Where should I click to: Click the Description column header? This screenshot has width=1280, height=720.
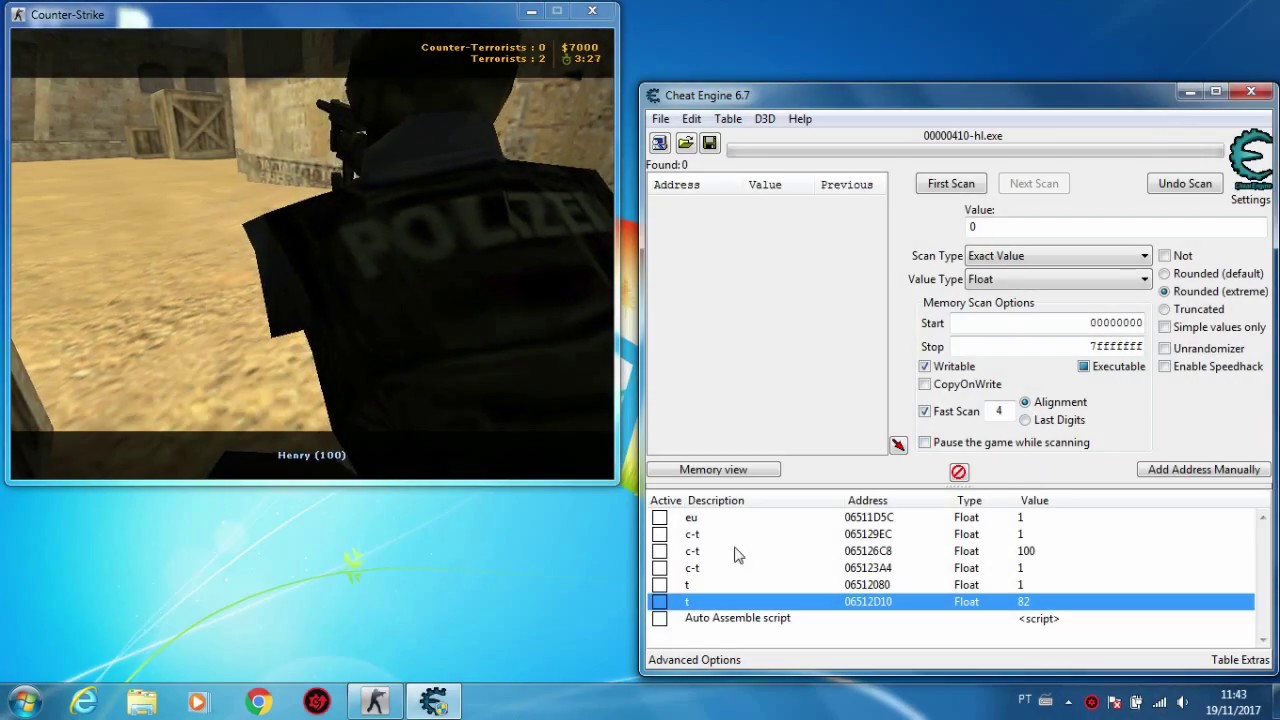716,501
